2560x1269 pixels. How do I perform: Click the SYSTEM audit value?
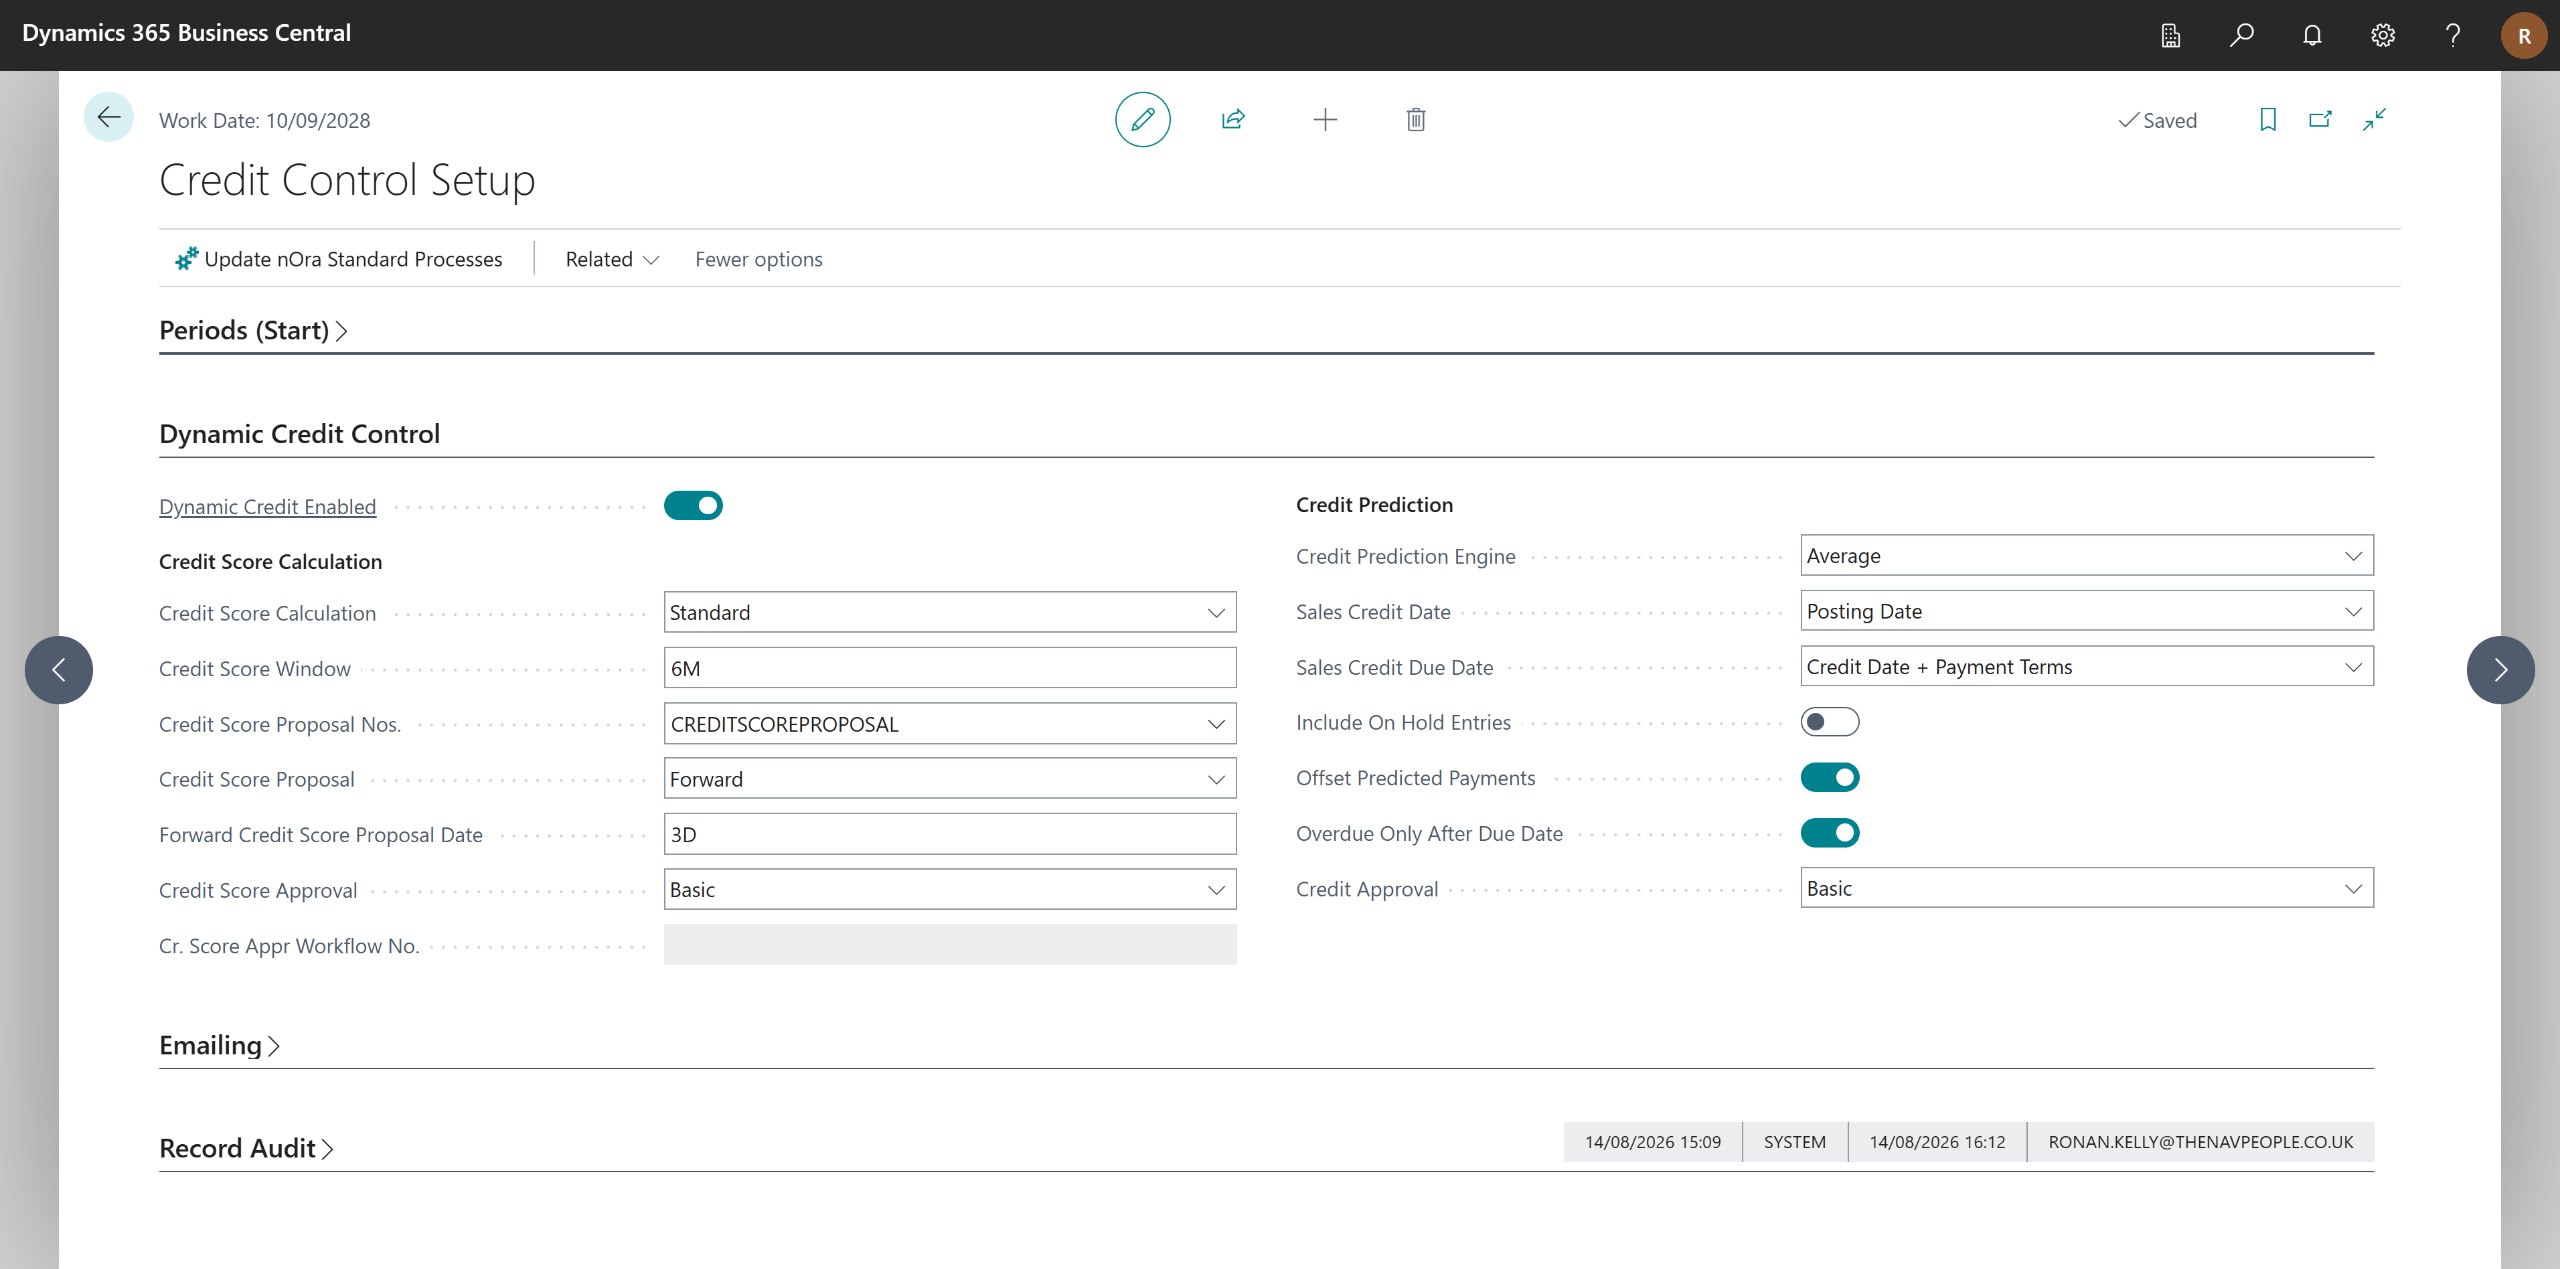(1795, 1142)
